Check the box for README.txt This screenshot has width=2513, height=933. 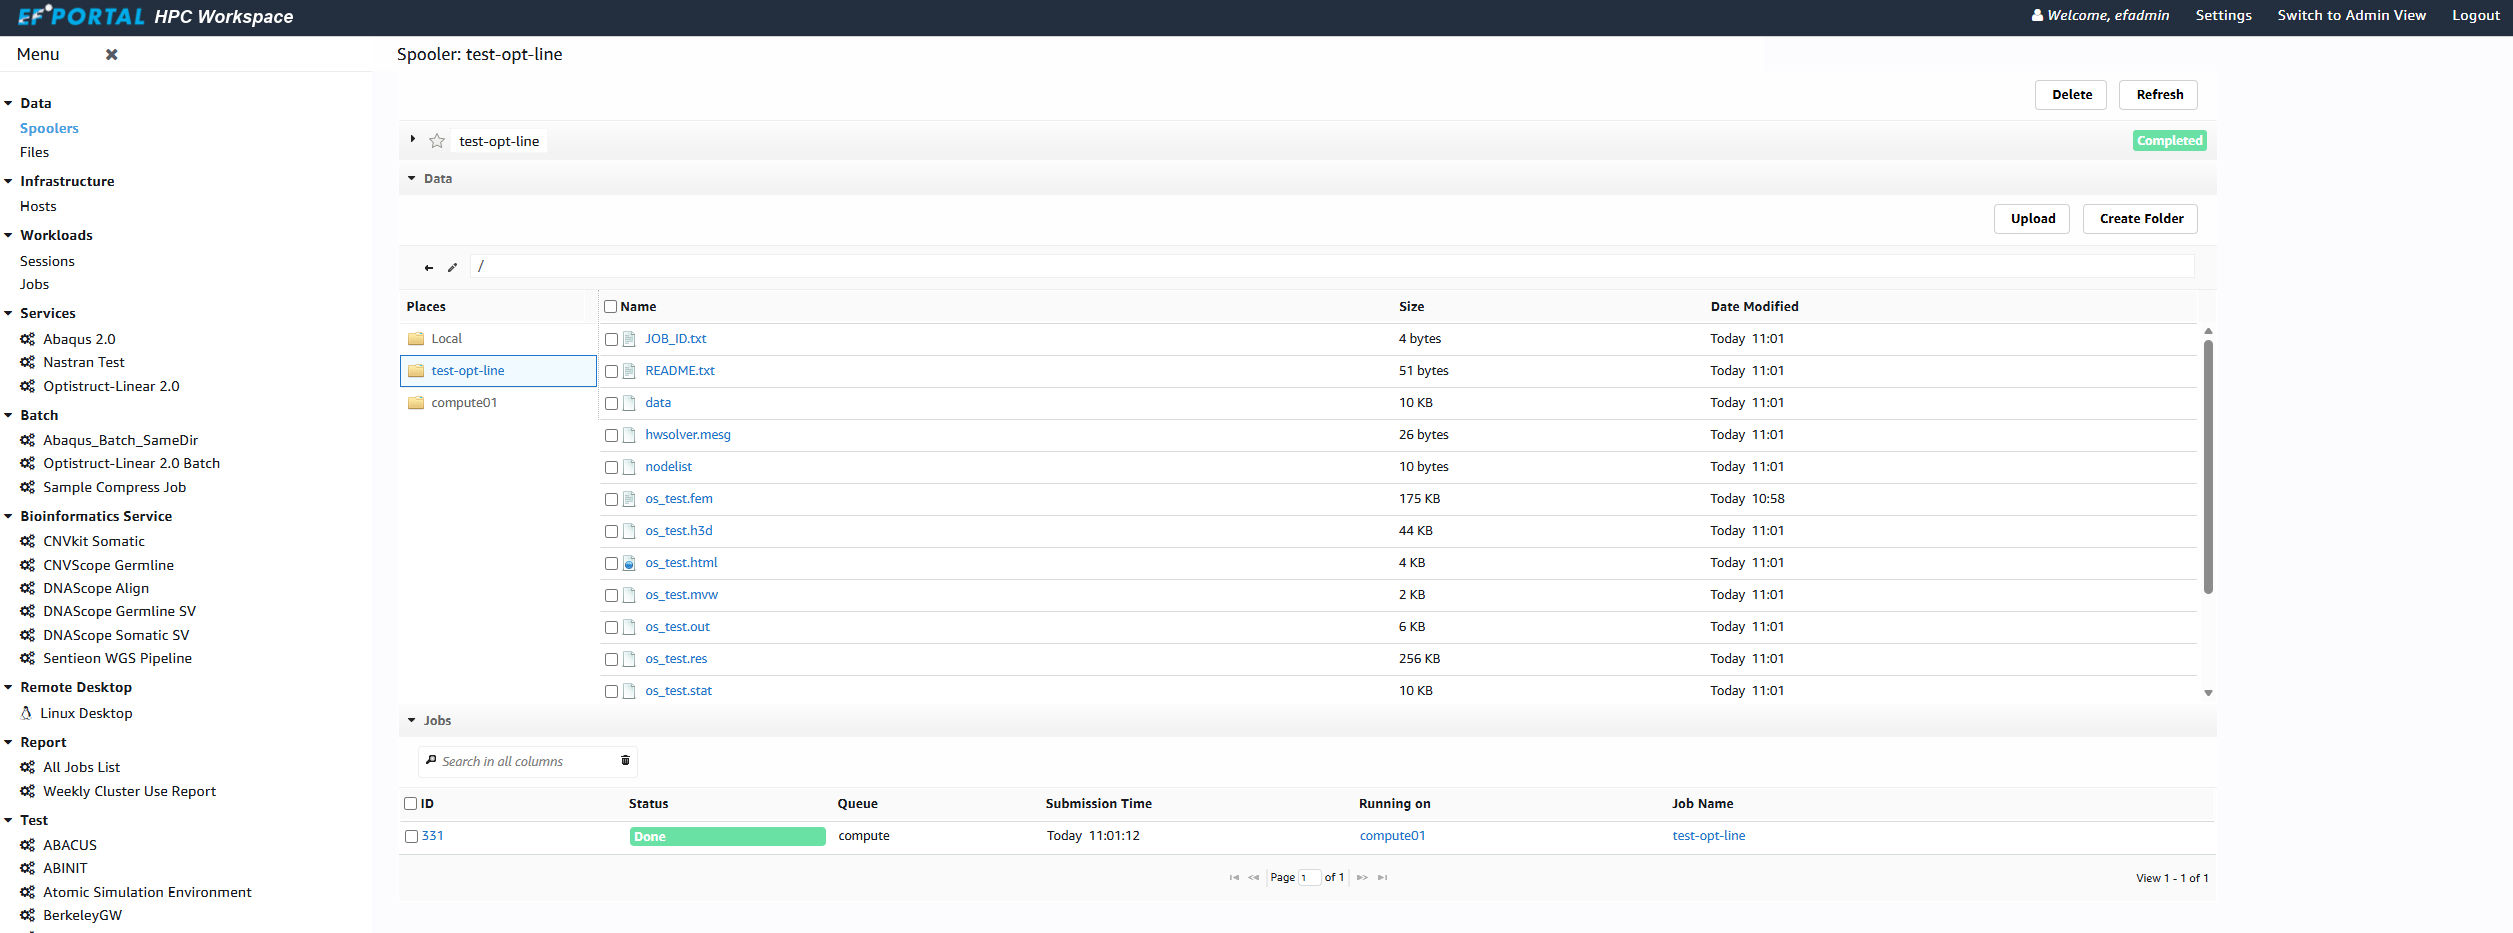(611, 371)
